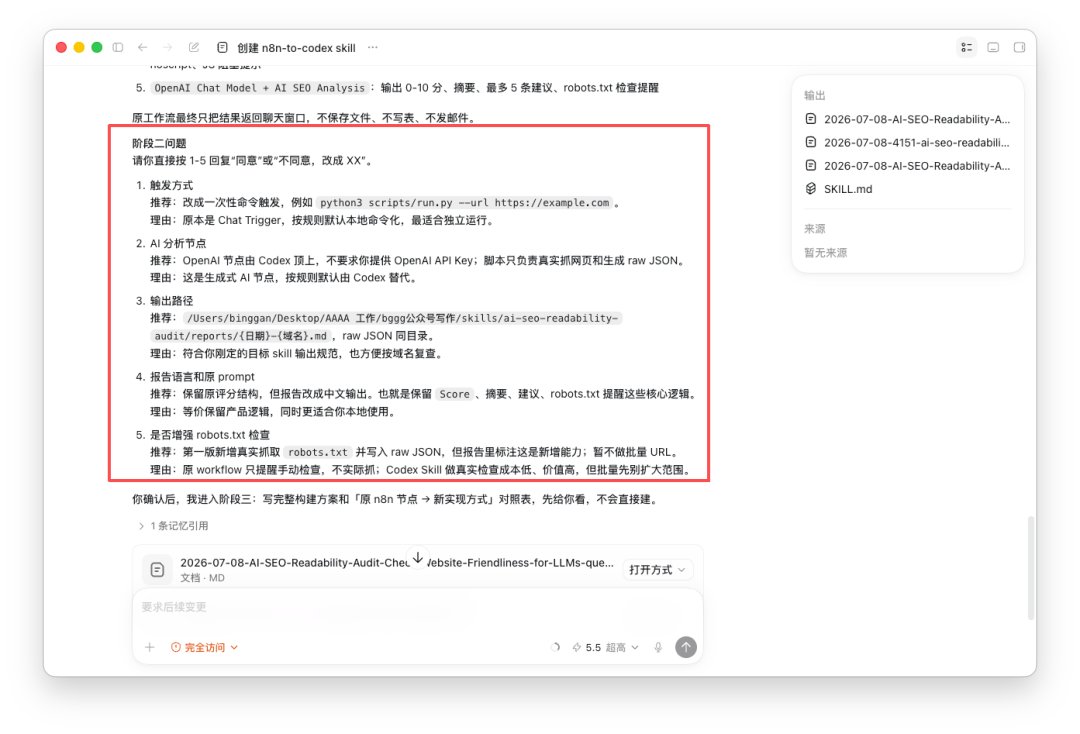The image size is (1080, 734).
Task: Open first 2026-07-08-AI-SEO-Readability output file
Action: pos(907,119)
